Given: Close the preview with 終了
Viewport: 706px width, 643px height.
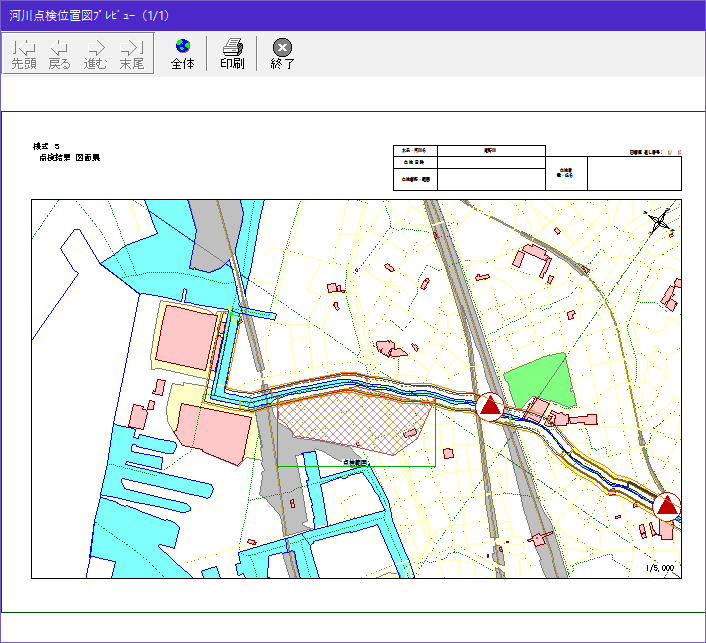Looking at the screenshot, I should 283,53.
